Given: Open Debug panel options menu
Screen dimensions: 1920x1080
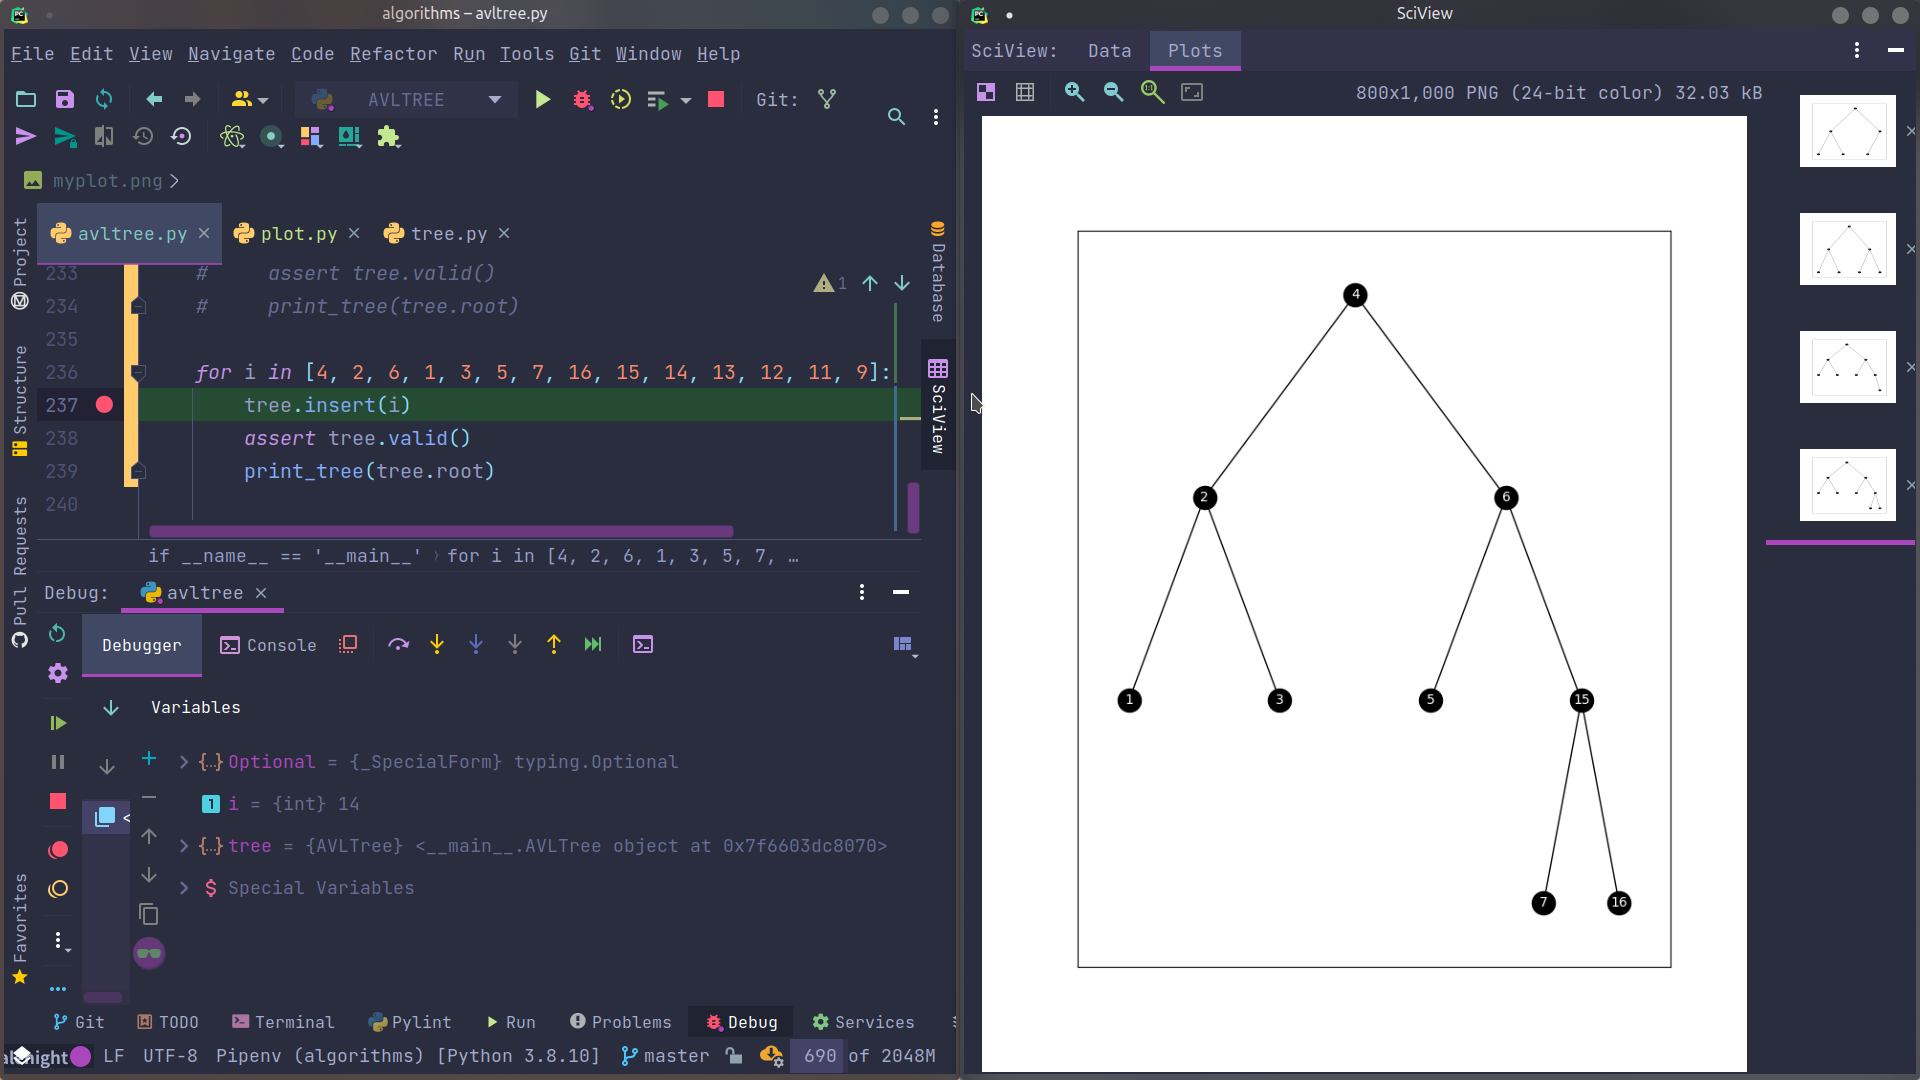Looking at the screenshot, I should pyautogui.click(x=862, y=592).
